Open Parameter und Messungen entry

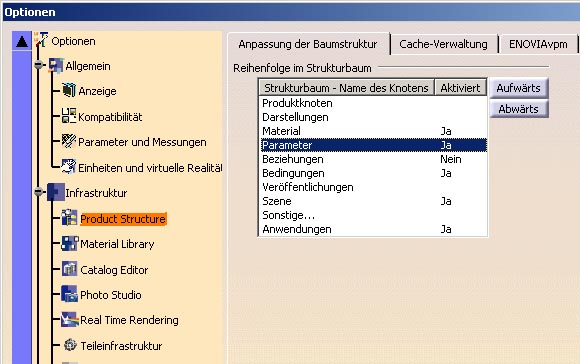(x=142, y=142)
